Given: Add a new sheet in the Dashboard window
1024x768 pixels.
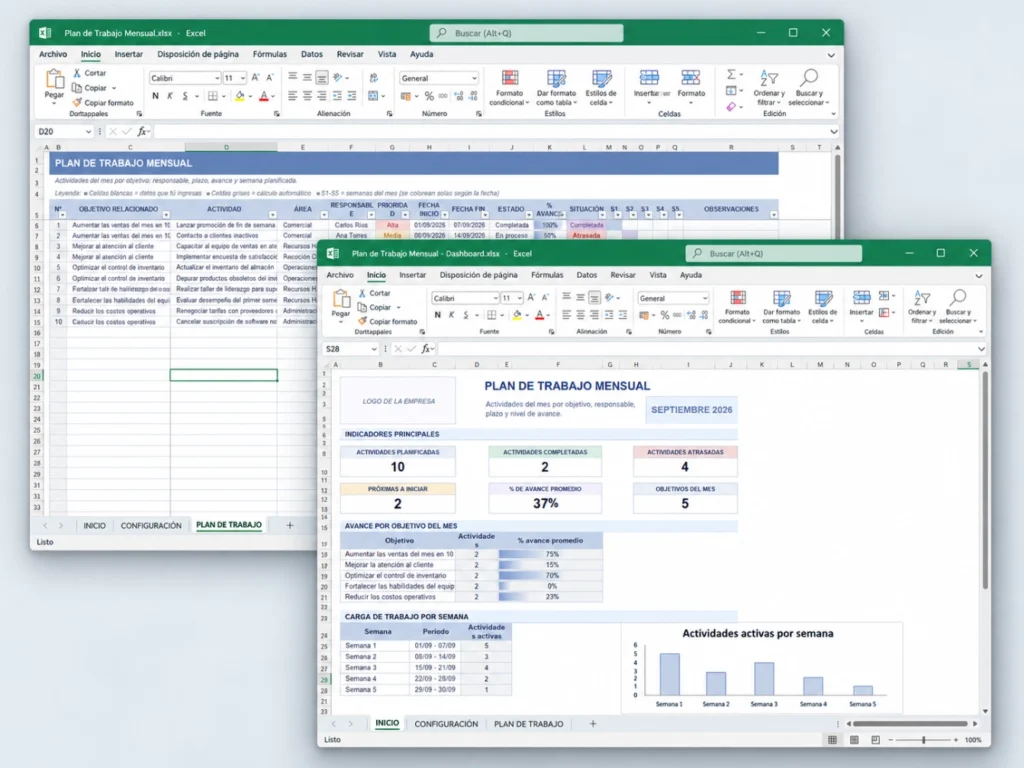Looking at the screenshot, I should point(593,724).
